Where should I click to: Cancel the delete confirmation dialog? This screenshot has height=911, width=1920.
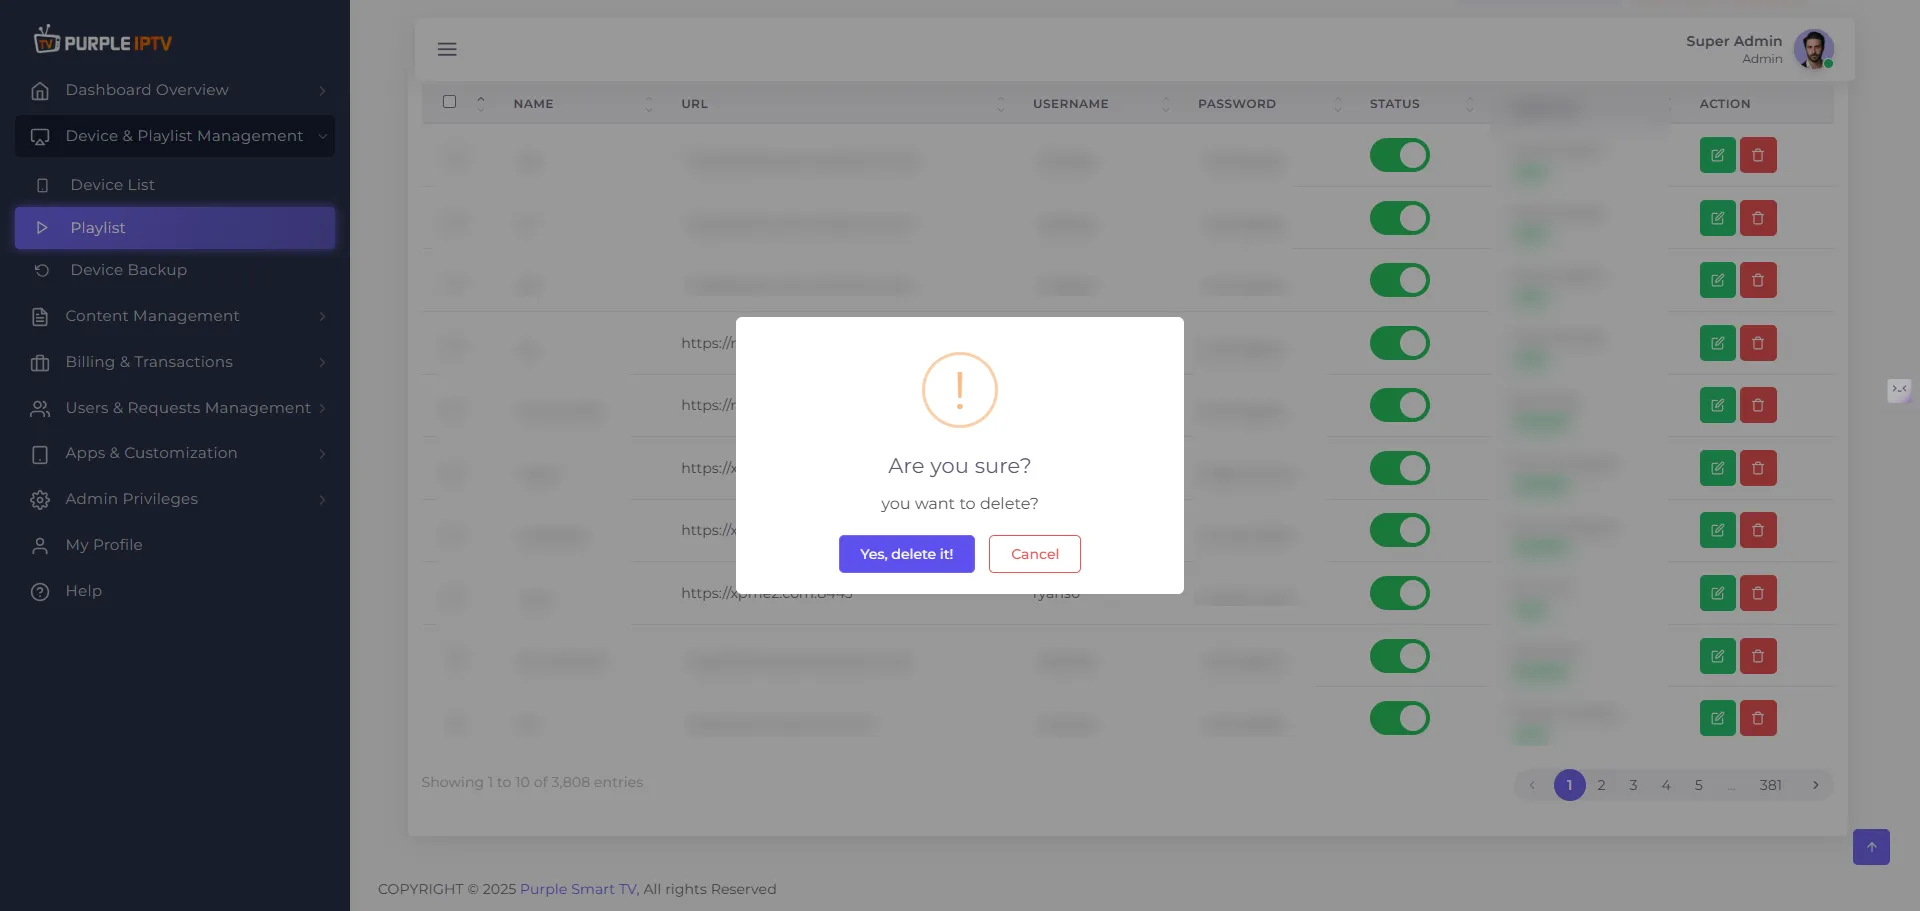[1034, 554]
